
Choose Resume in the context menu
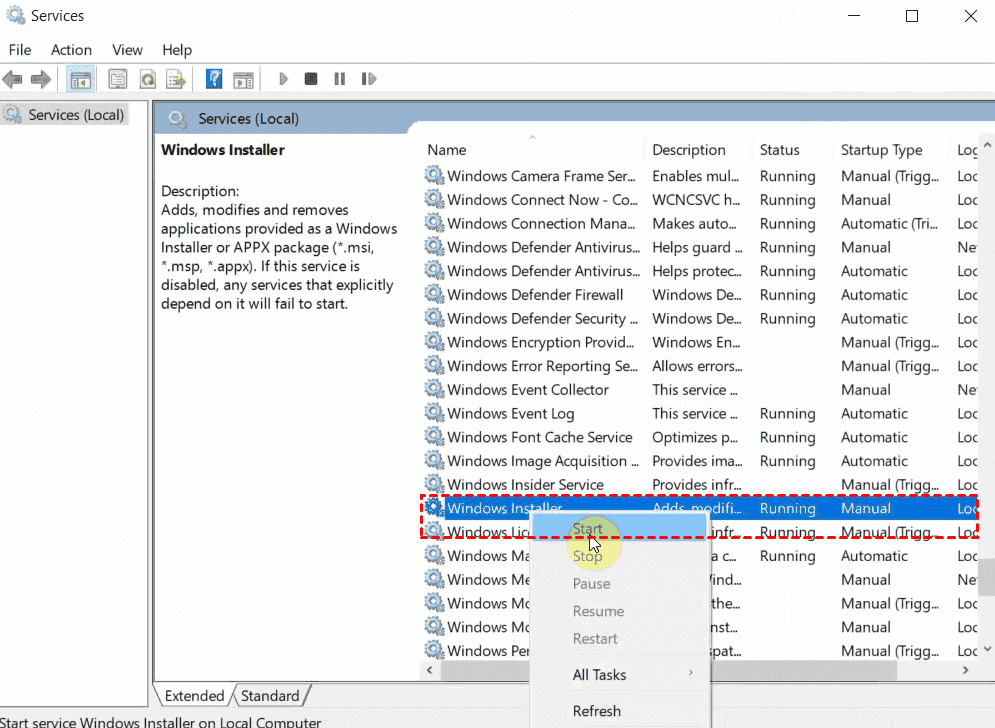(618, 611)
